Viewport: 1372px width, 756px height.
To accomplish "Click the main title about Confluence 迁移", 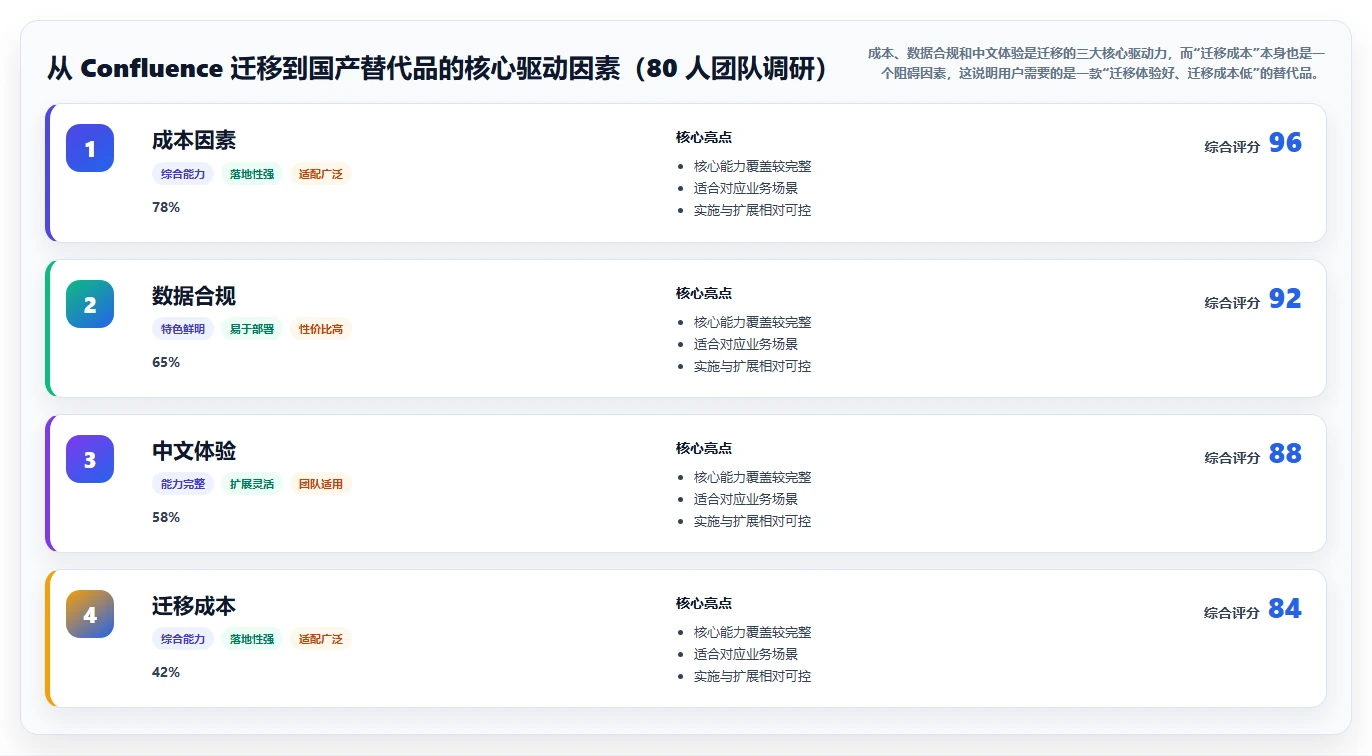I will (438, 68).
